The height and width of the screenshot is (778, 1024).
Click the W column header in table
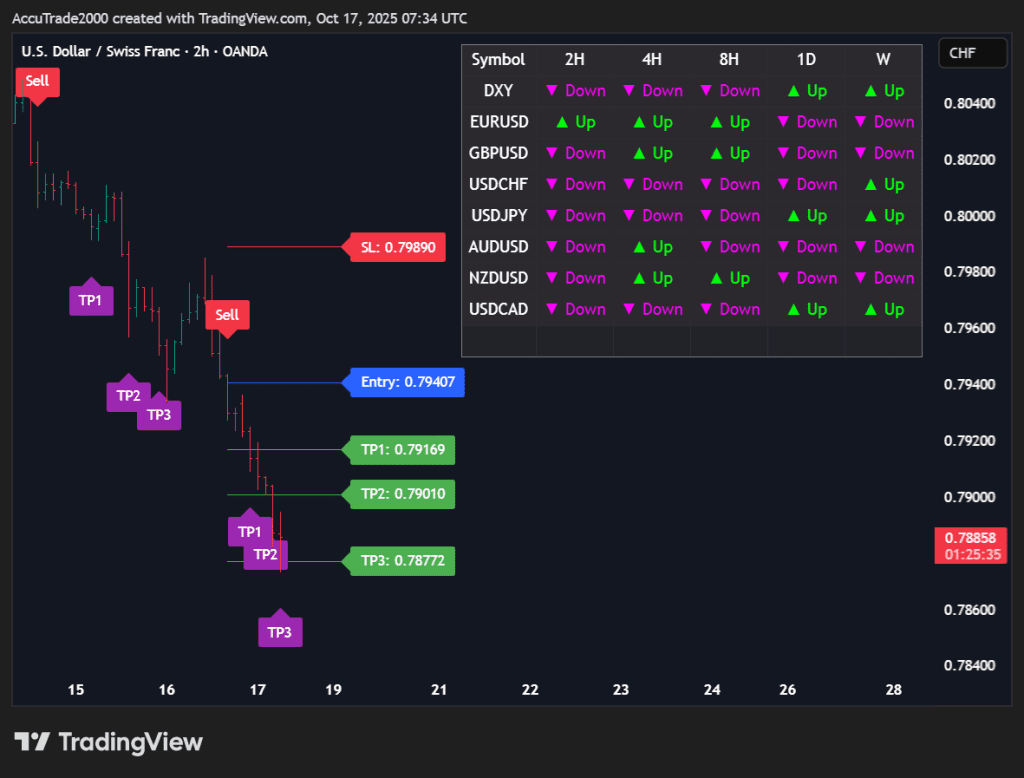pyautogui.click(x=883, y=60)
